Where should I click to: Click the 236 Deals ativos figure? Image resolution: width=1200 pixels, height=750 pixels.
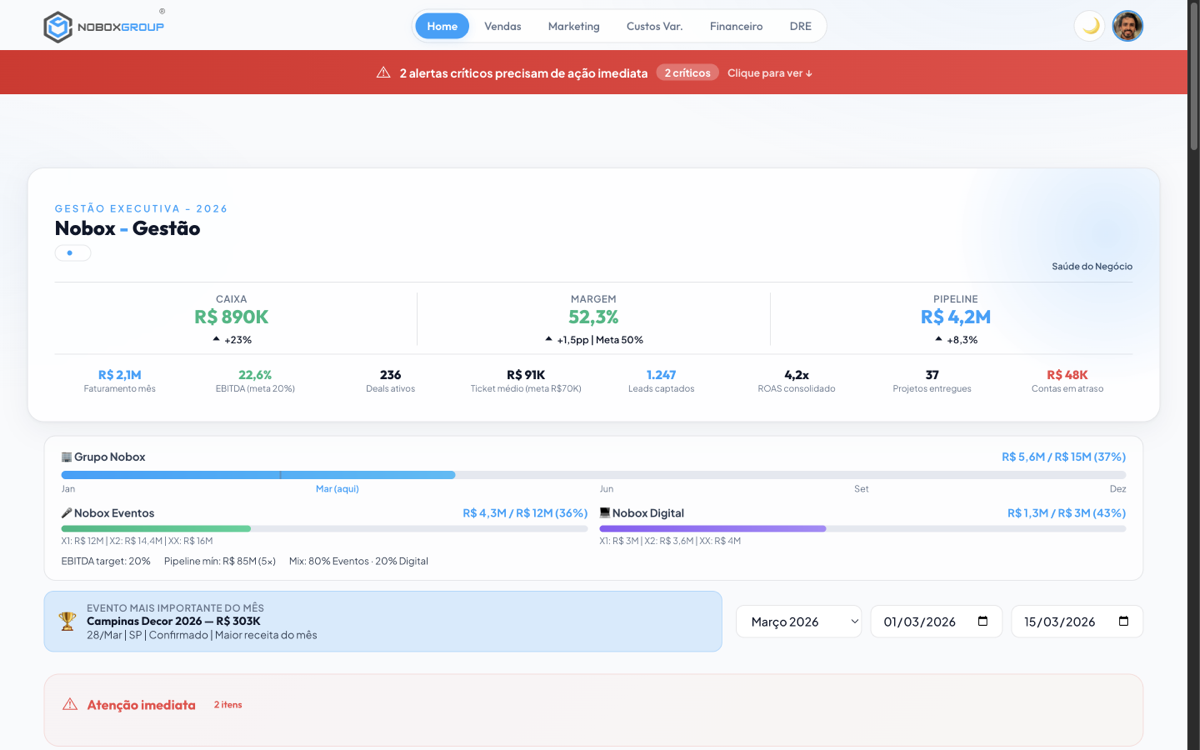(x=390, y=375)
